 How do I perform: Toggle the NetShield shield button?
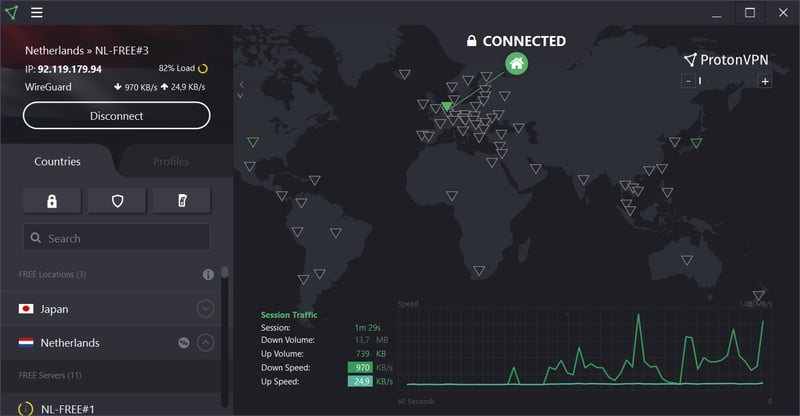point(117,201)
